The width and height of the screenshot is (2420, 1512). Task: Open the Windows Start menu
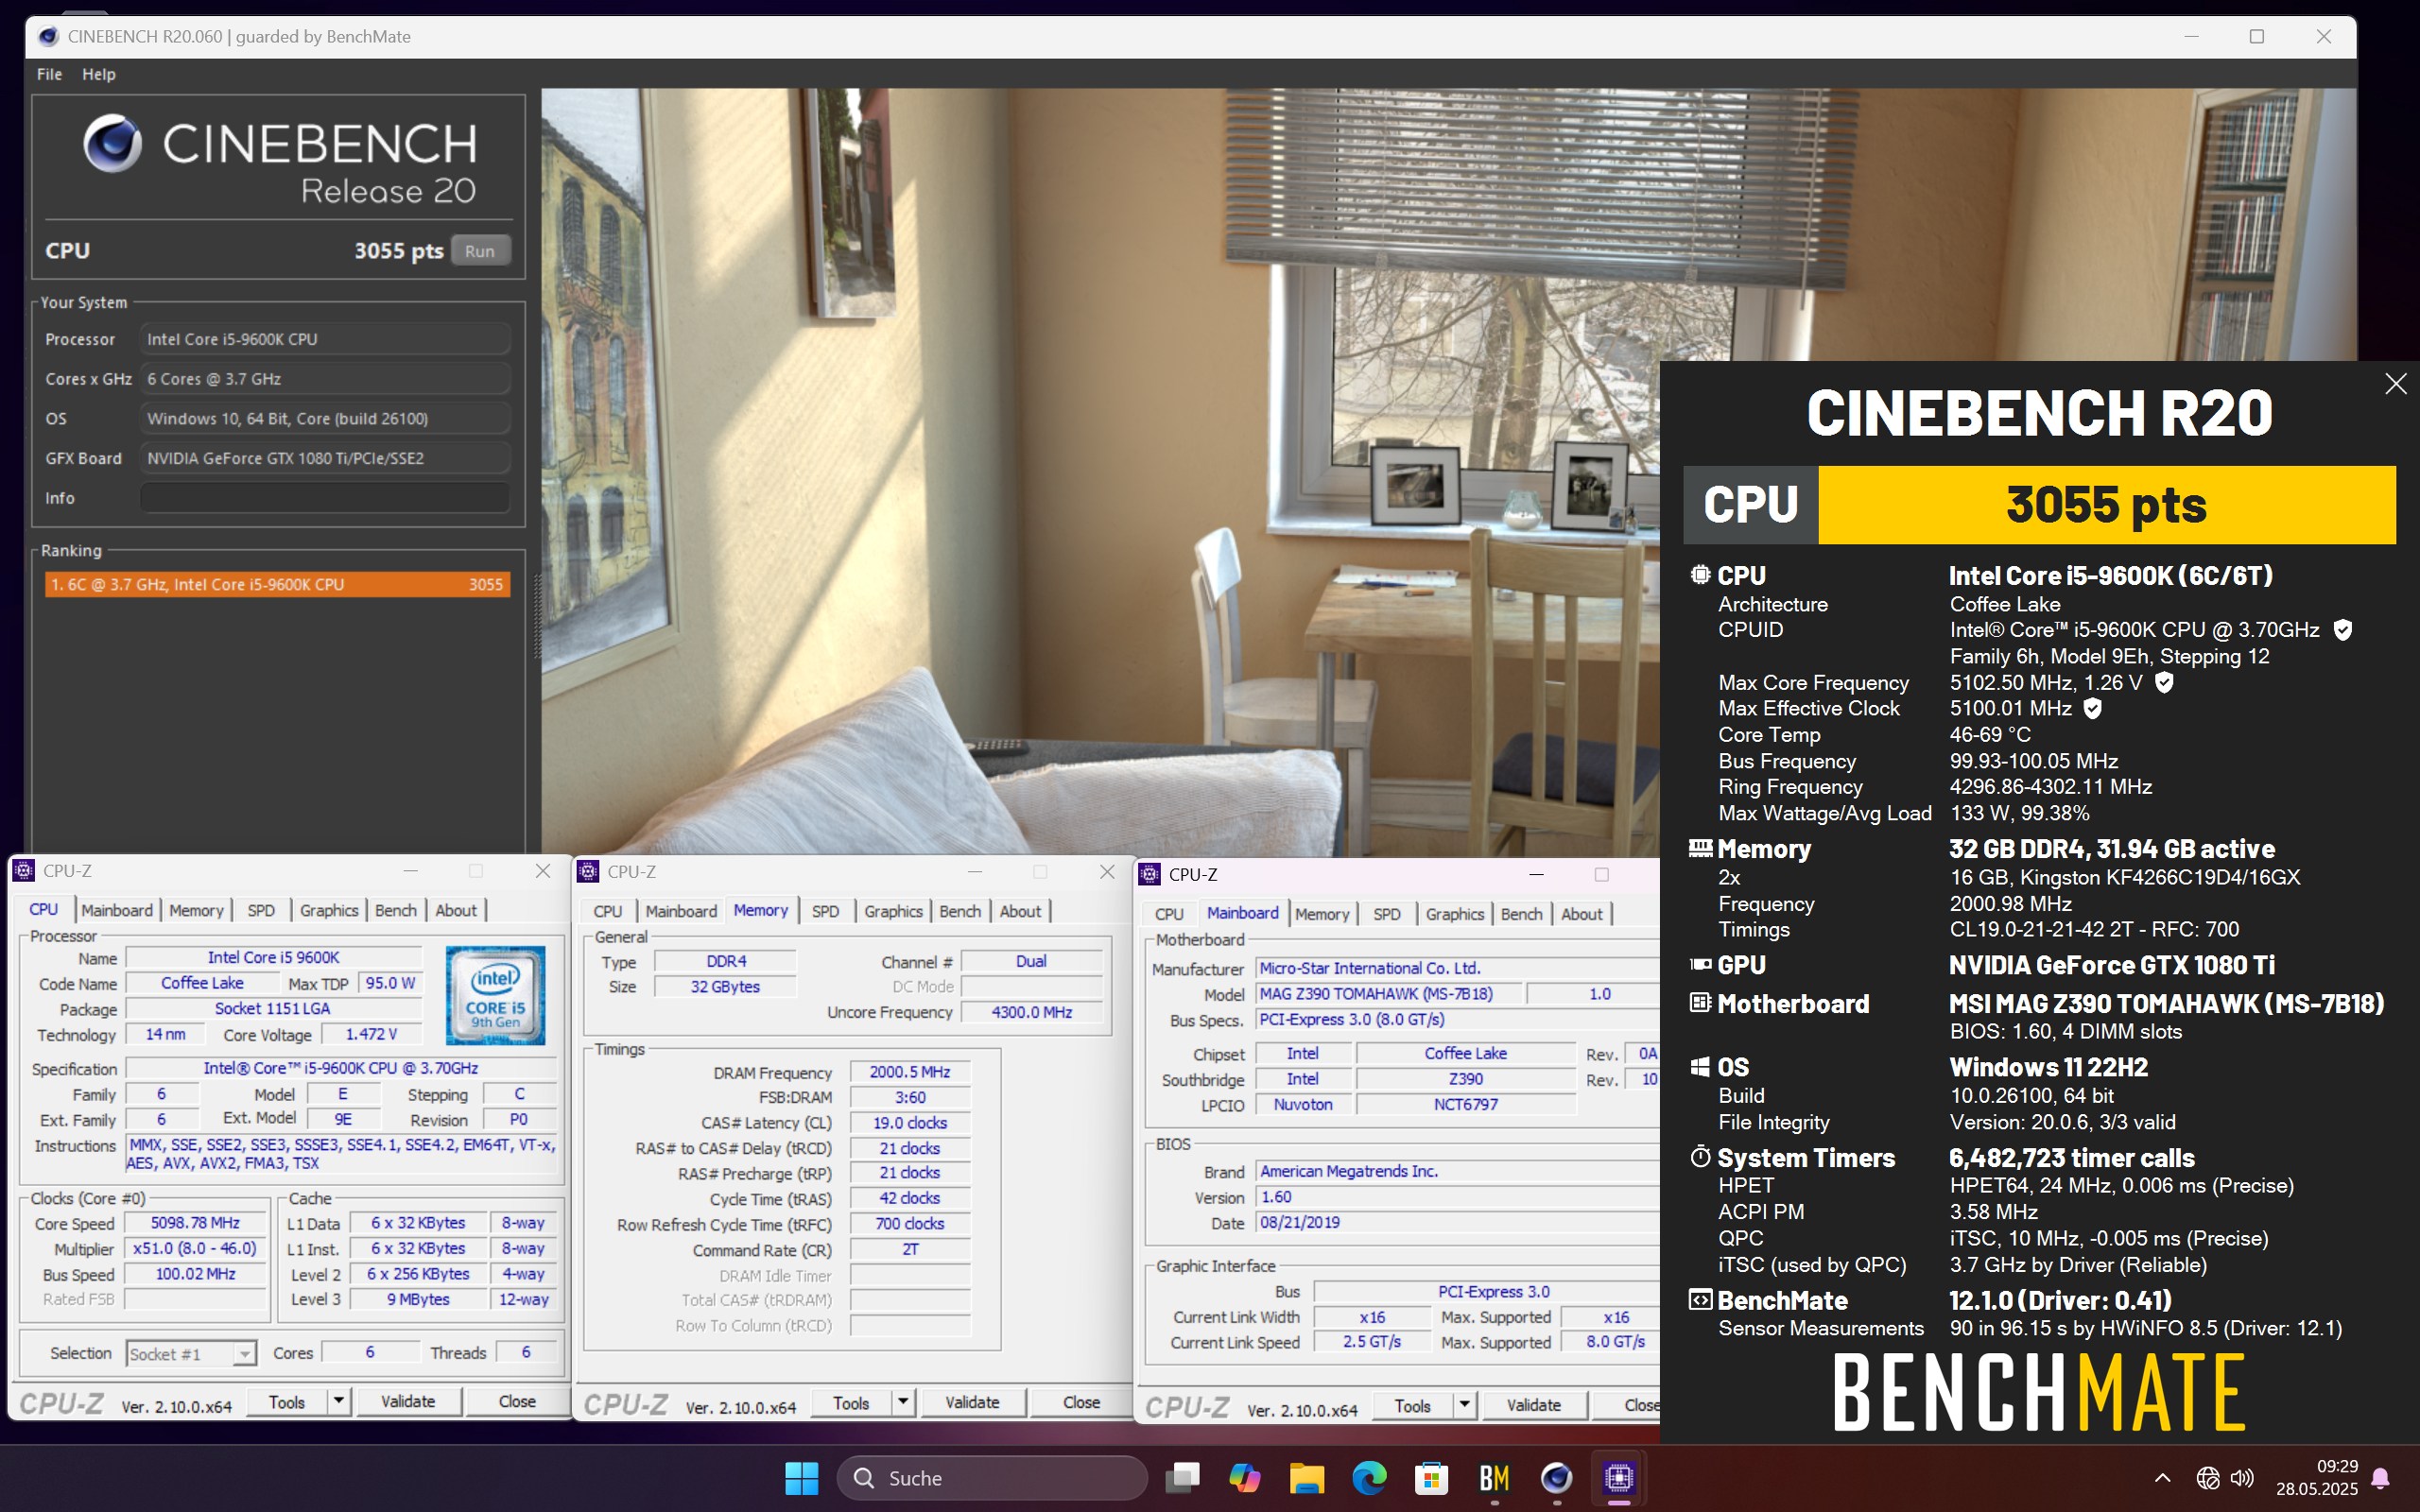801,1478
